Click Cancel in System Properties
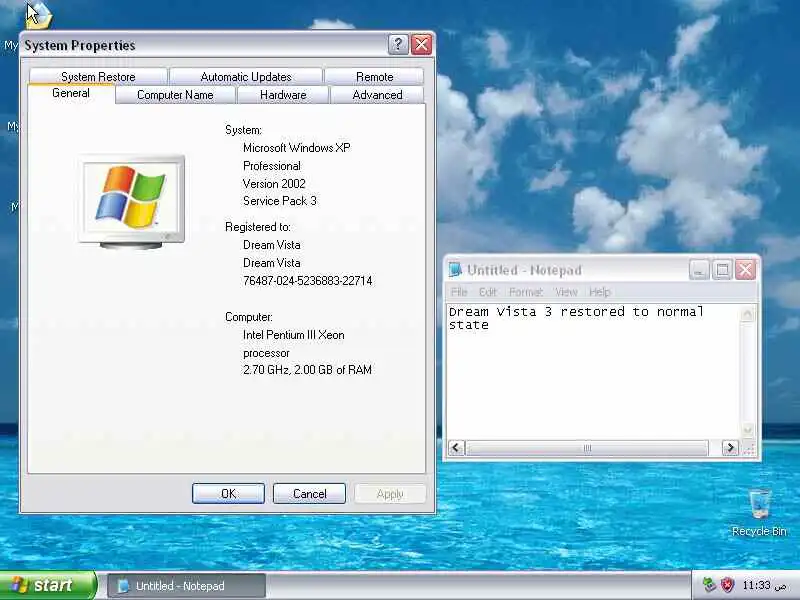800x600 pixels. coord(309,493)
